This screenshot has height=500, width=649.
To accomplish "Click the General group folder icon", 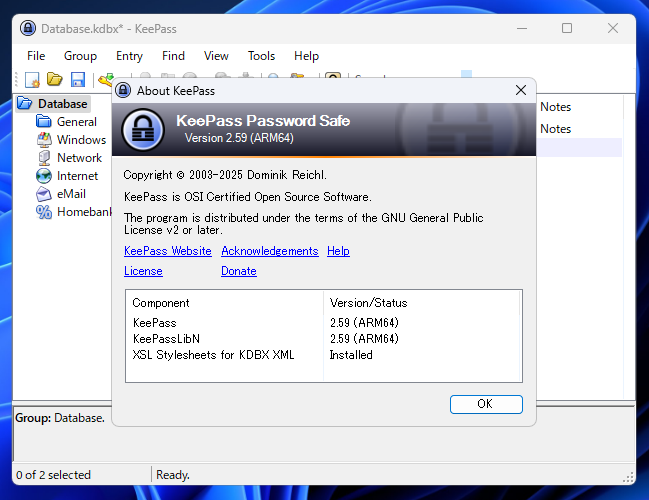I will [43, 122].
